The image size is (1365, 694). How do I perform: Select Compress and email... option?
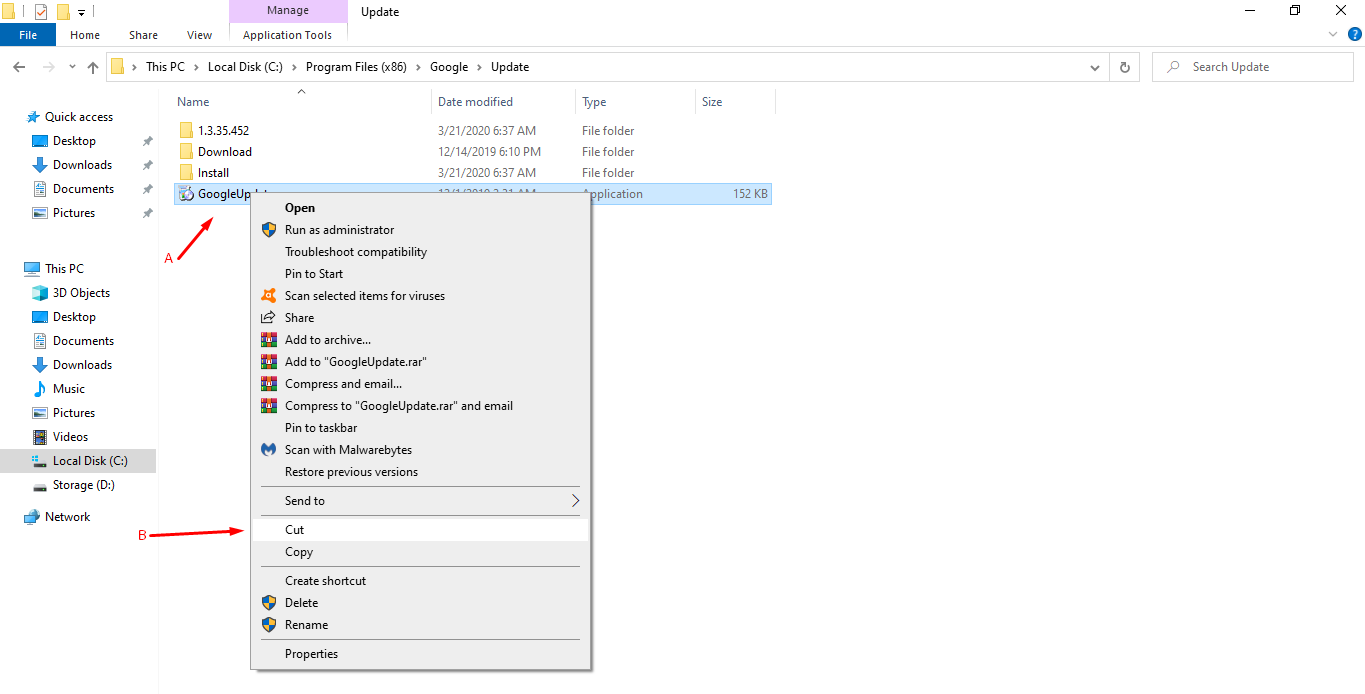pyautogui.click(x=420, y=384)
